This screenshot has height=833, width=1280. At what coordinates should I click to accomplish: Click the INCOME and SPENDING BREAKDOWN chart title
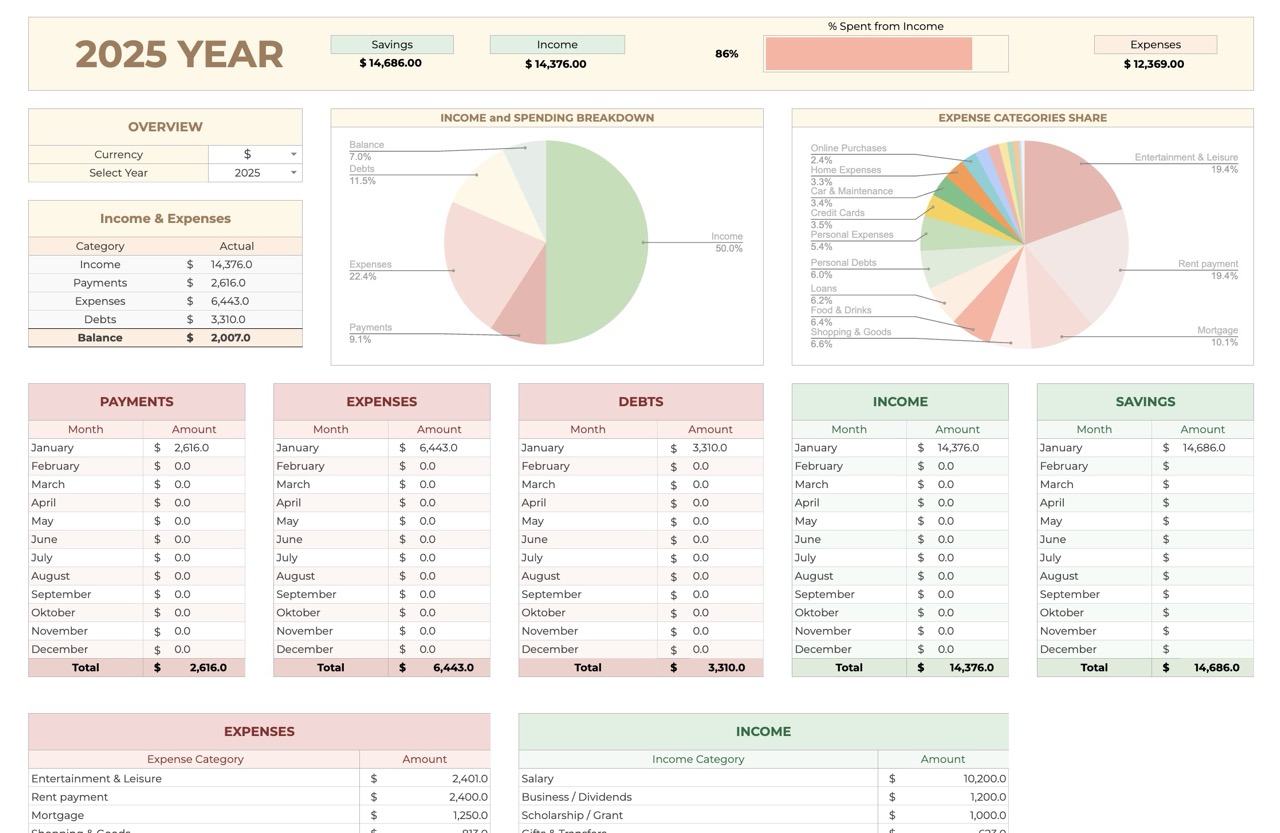(x=547, y=118)
